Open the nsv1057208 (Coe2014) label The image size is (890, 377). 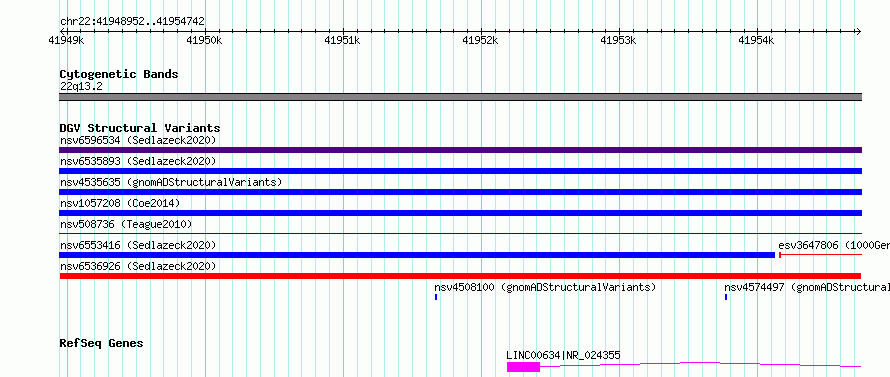tap(121, 203)
